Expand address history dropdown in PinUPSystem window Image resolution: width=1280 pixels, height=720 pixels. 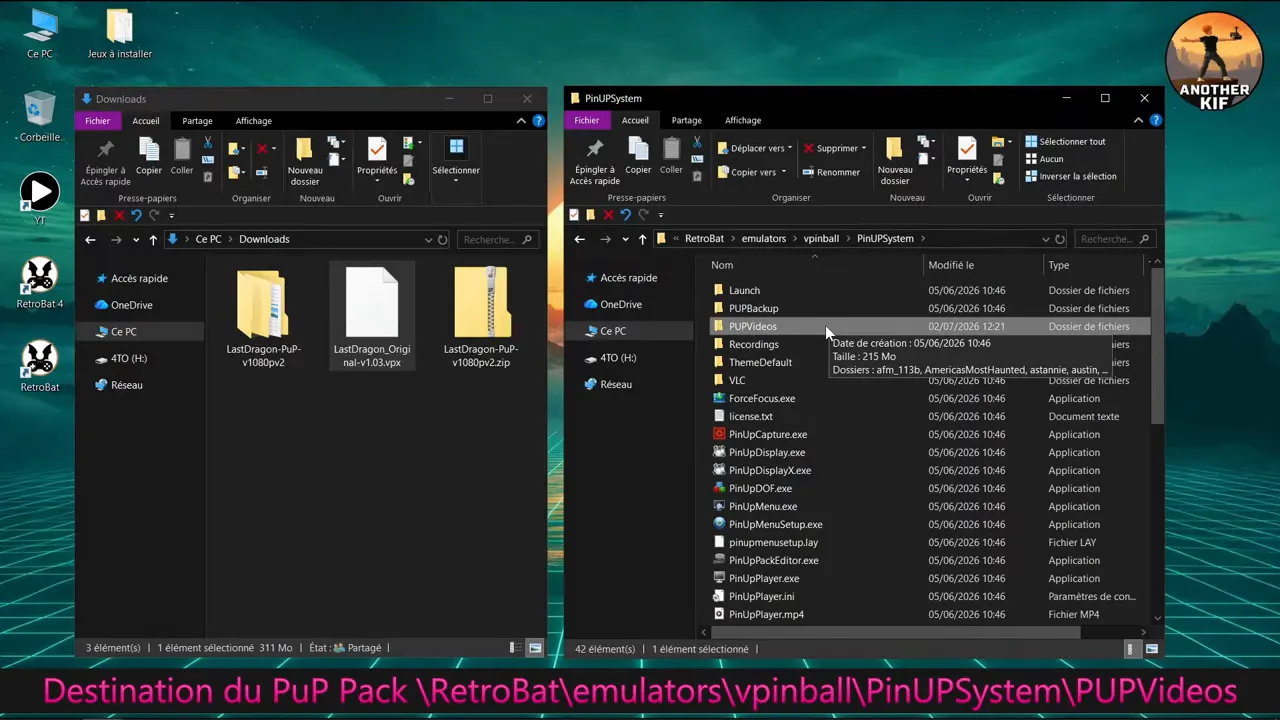coord(1045,239)
